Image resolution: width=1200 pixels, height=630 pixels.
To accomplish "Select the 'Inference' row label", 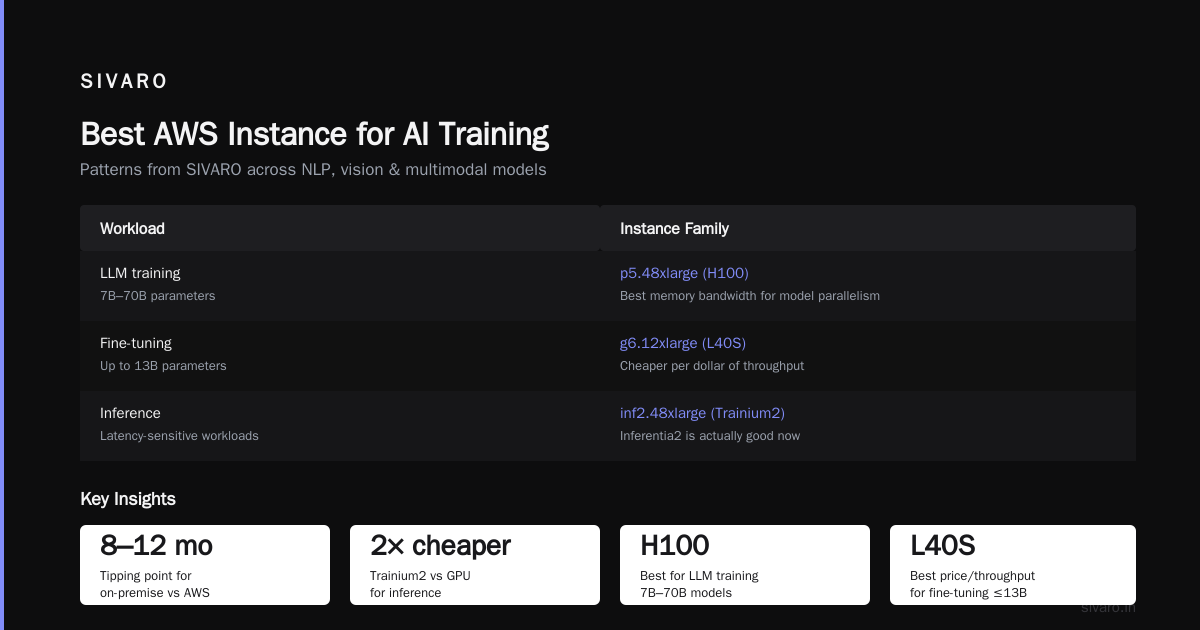I will (130, 413).
